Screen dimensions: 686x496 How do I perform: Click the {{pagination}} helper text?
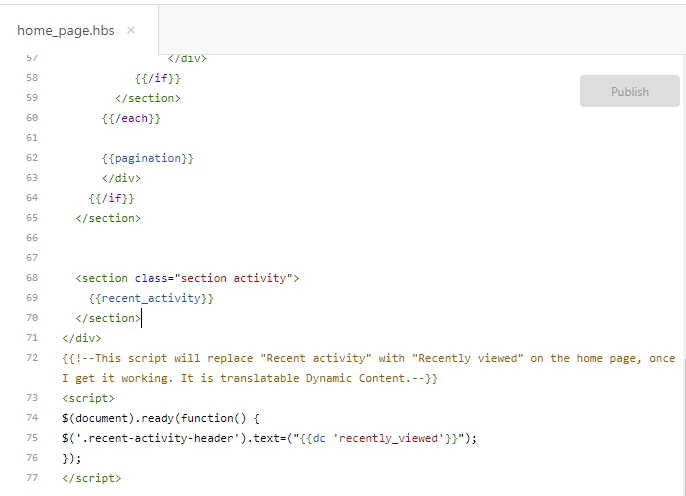147,158
